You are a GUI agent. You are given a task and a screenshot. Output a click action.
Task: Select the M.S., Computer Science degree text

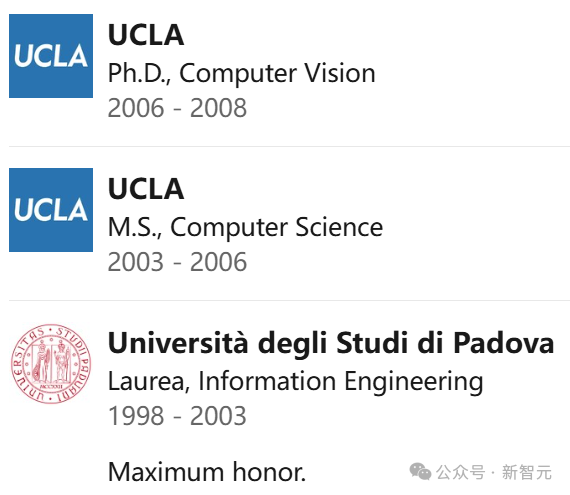(245, 228)
